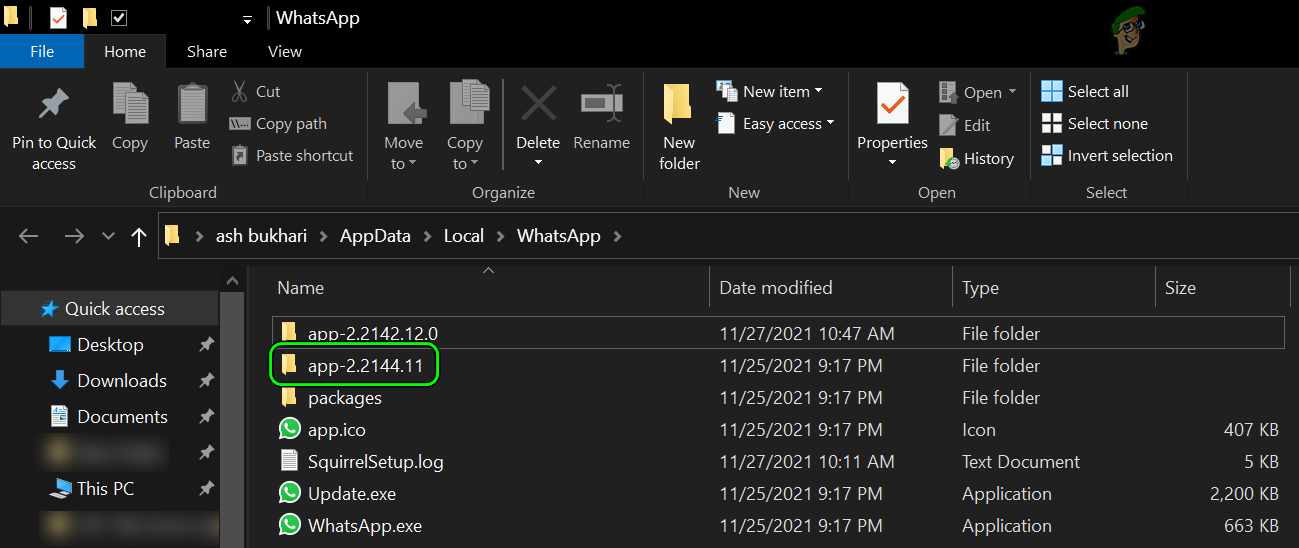1299x548 pixels.
Task: Click the Paste clipboard icon
Action: pos(192,104)
